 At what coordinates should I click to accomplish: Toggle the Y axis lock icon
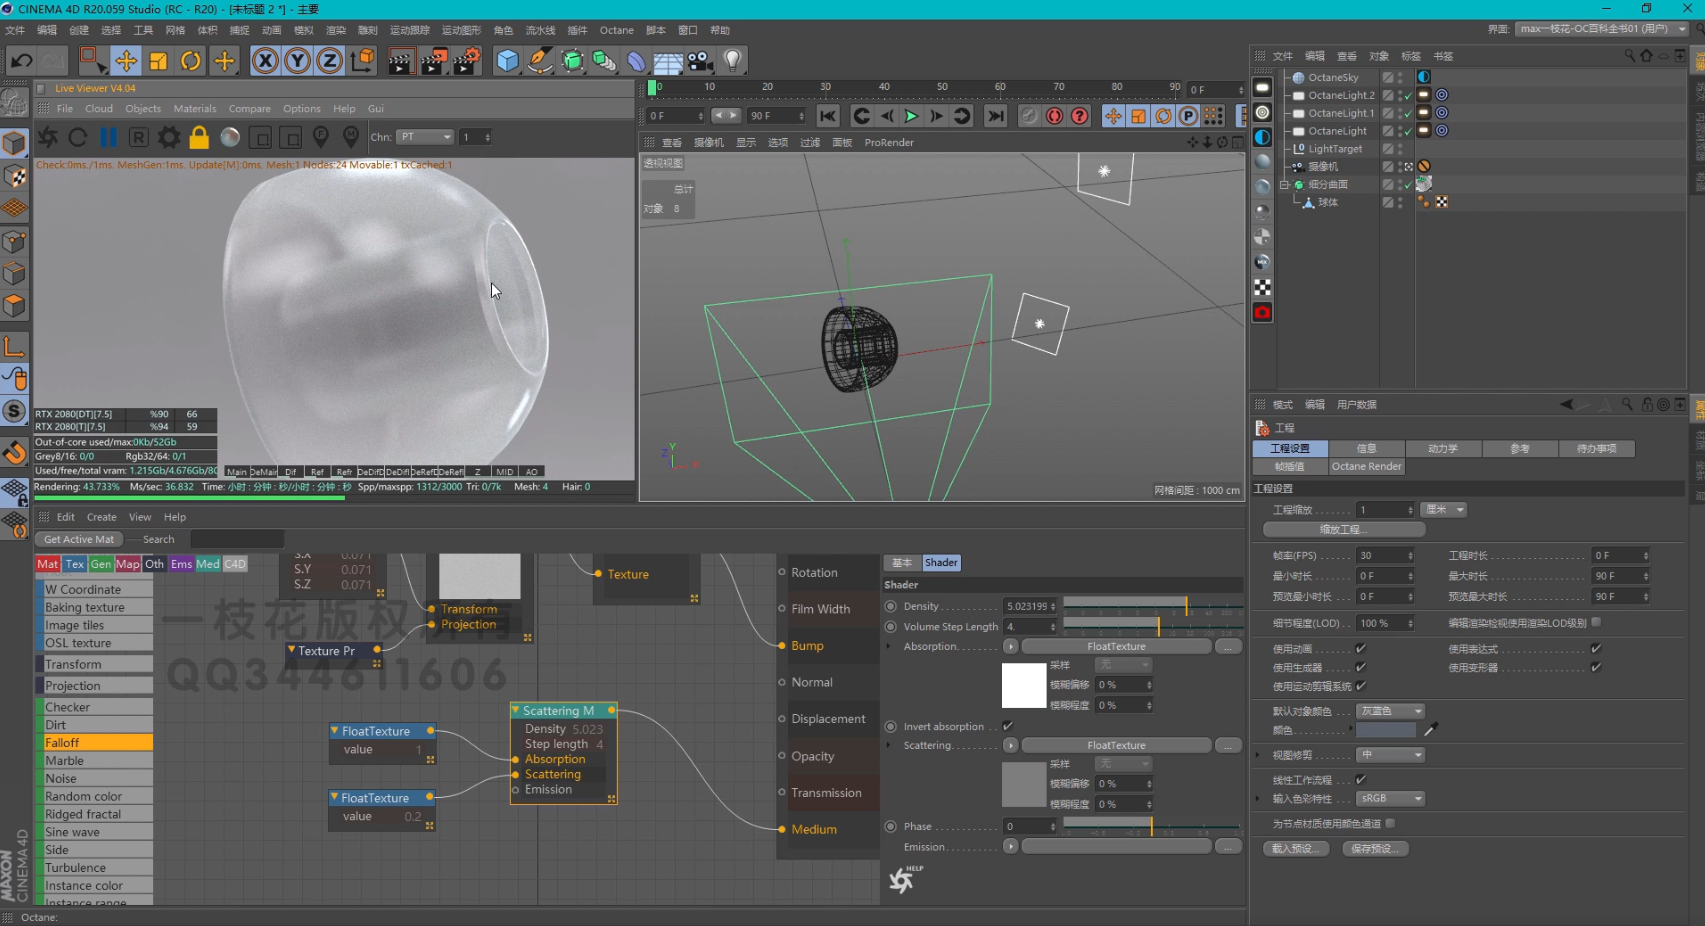297,61
